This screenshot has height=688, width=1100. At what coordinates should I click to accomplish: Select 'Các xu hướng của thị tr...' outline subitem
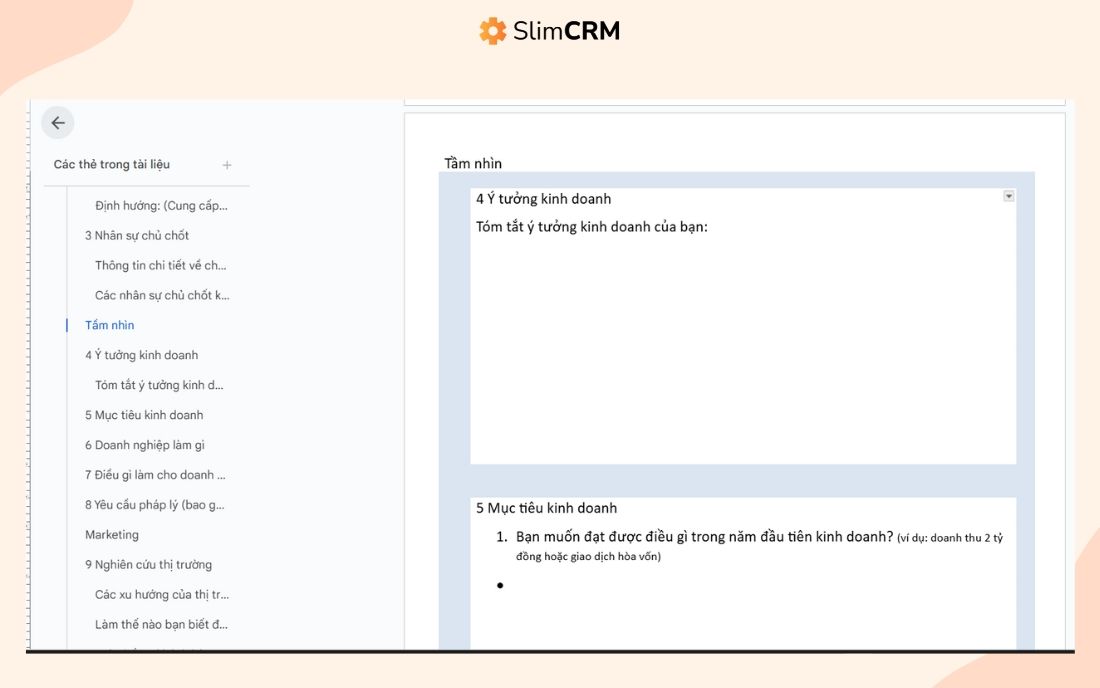(x=162, y=595)
